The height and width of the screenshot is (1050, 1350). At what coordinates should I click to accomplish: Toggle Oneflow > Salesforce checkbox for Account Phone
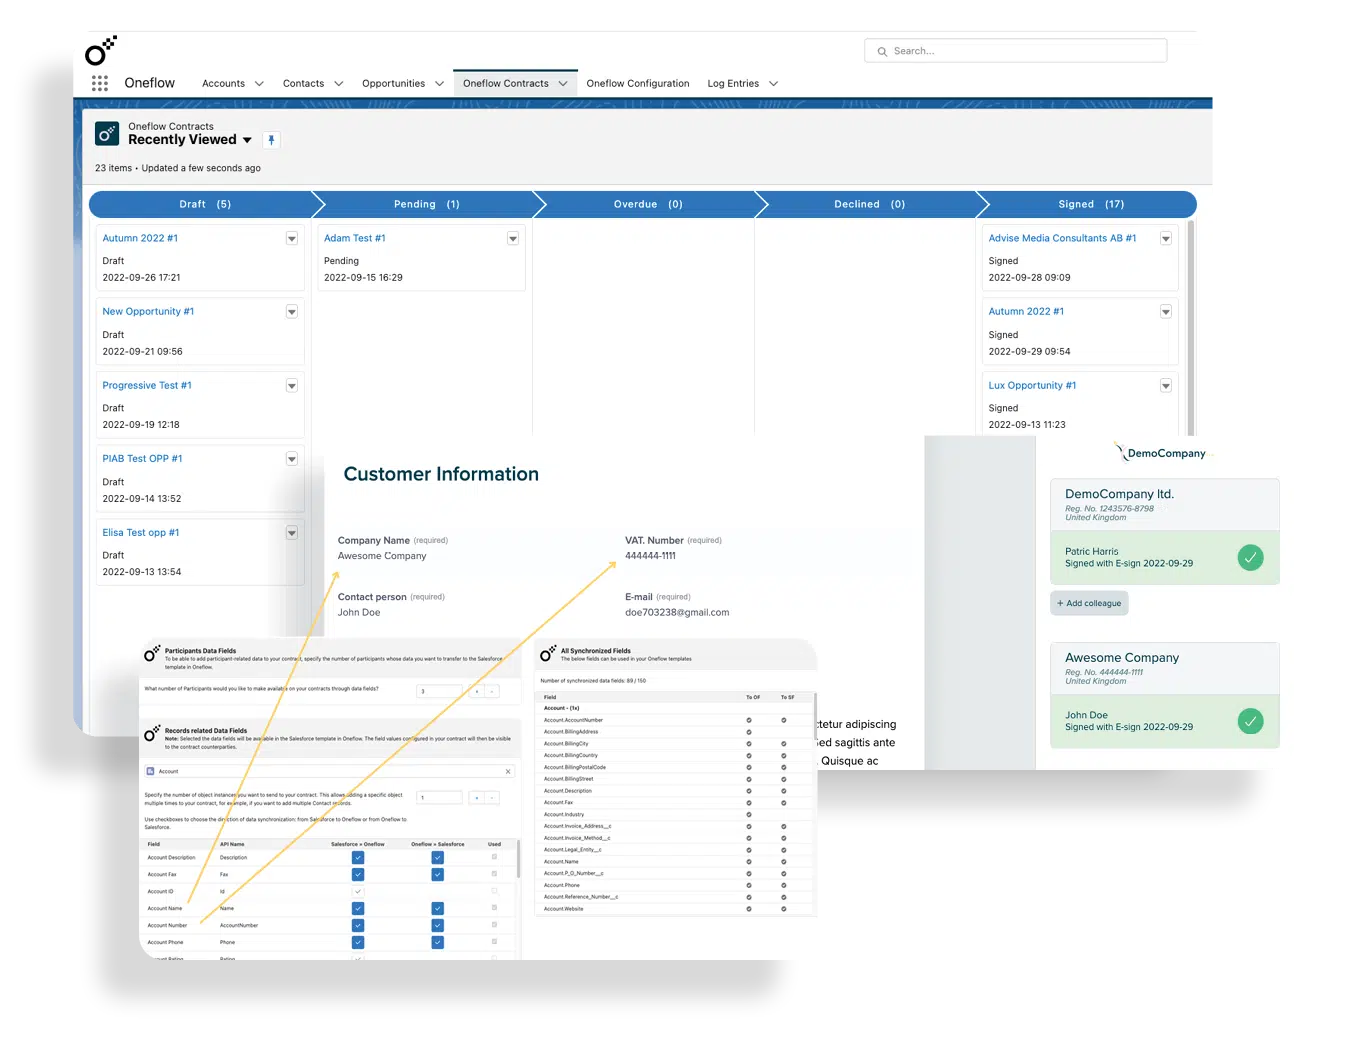(x=438, y=943)
